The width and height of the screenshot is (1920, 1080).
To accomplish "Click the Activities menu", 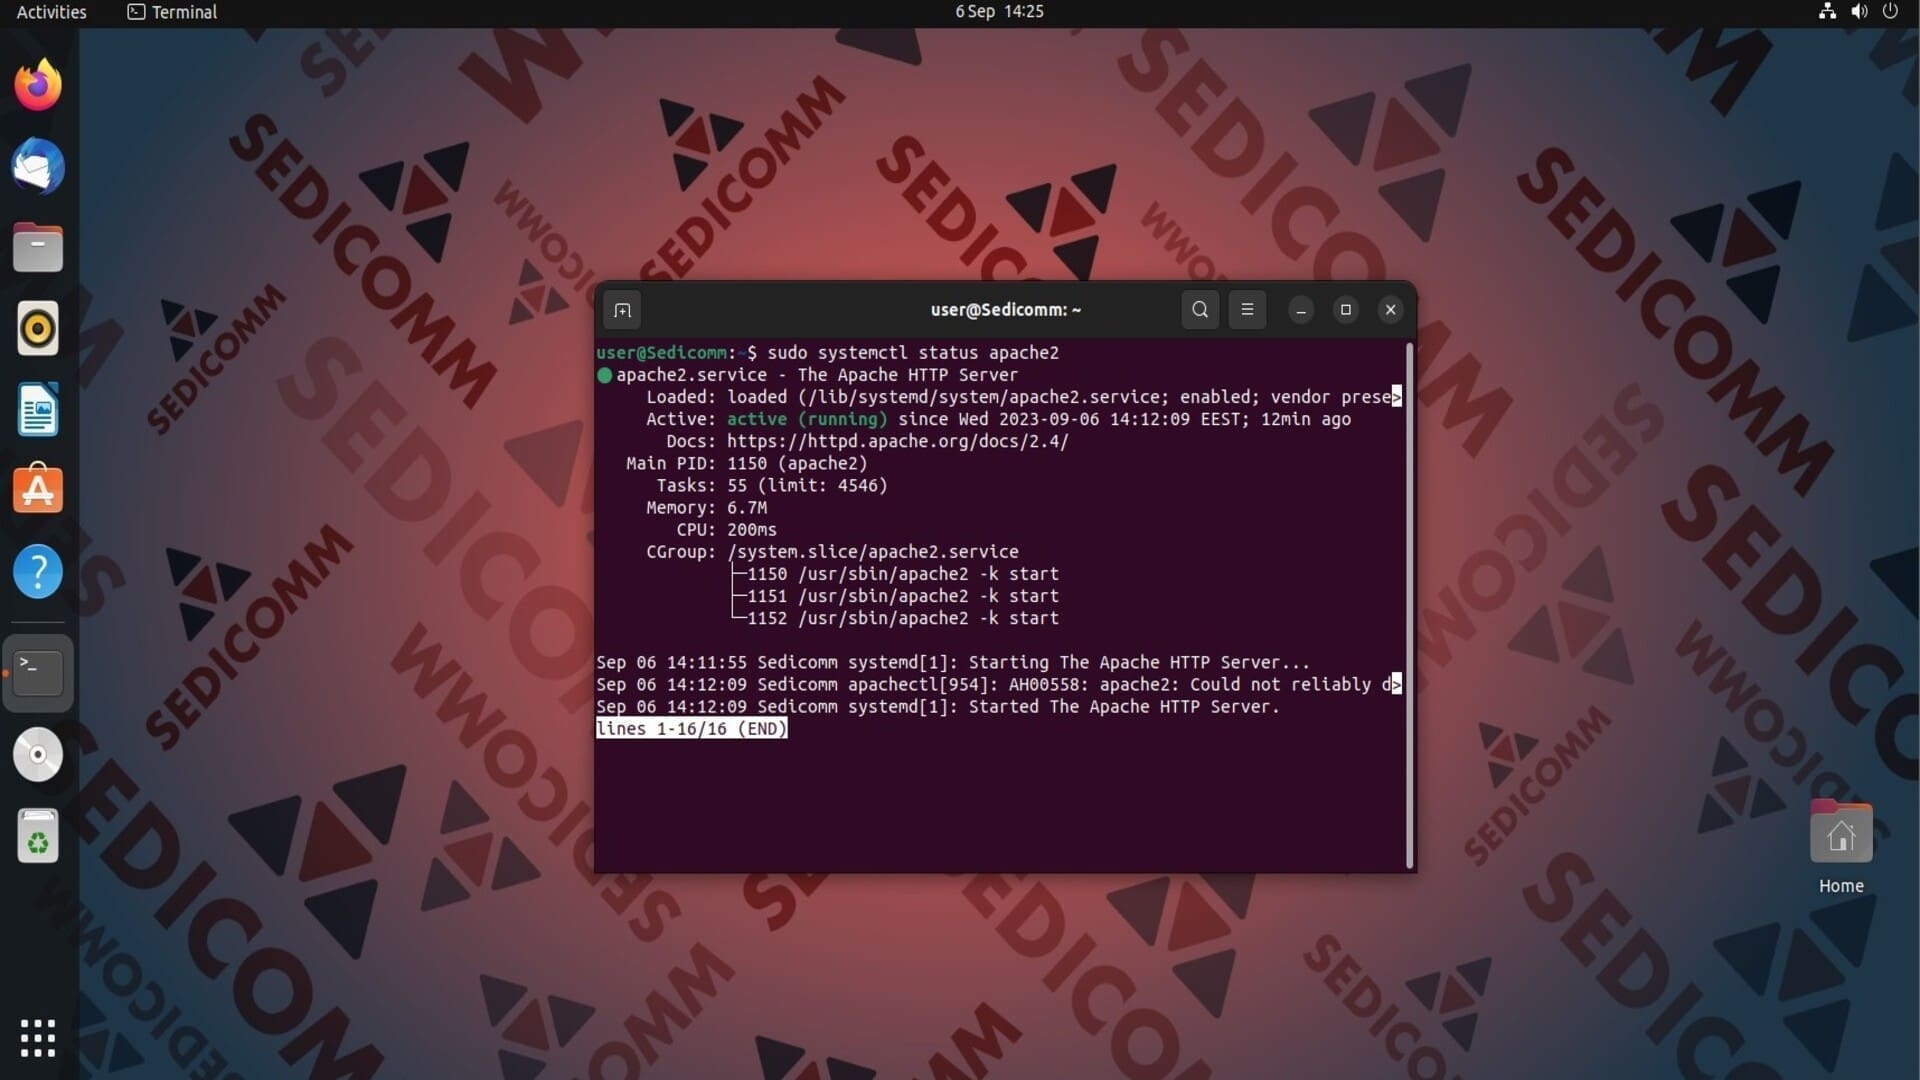I will [x=51, y=12].
